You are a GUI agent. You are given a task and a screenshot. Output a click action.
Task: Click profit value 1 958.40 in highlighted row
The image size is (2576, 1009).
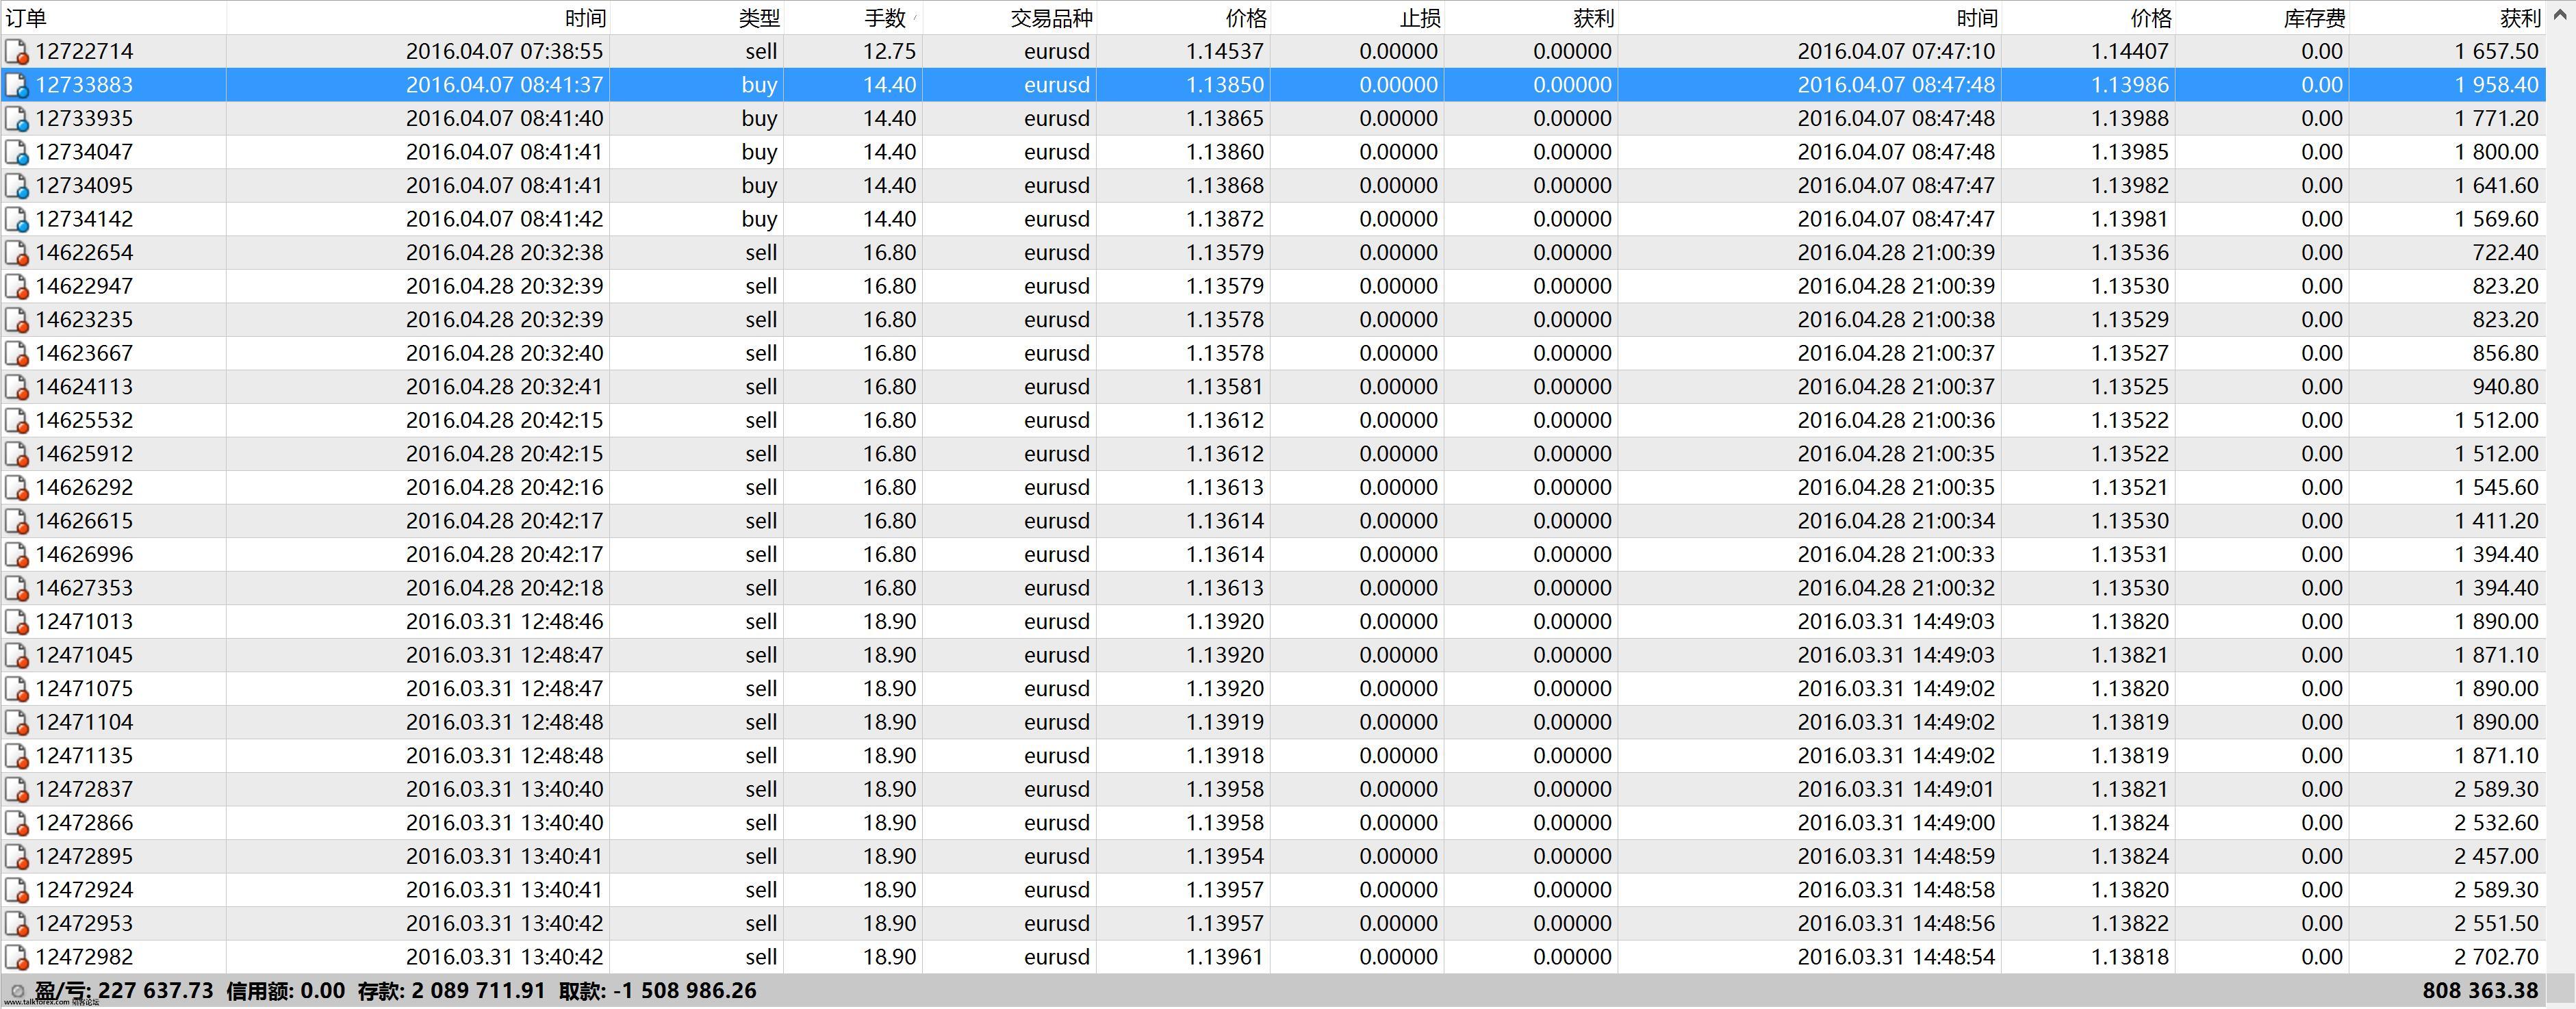click(2496, 86)
